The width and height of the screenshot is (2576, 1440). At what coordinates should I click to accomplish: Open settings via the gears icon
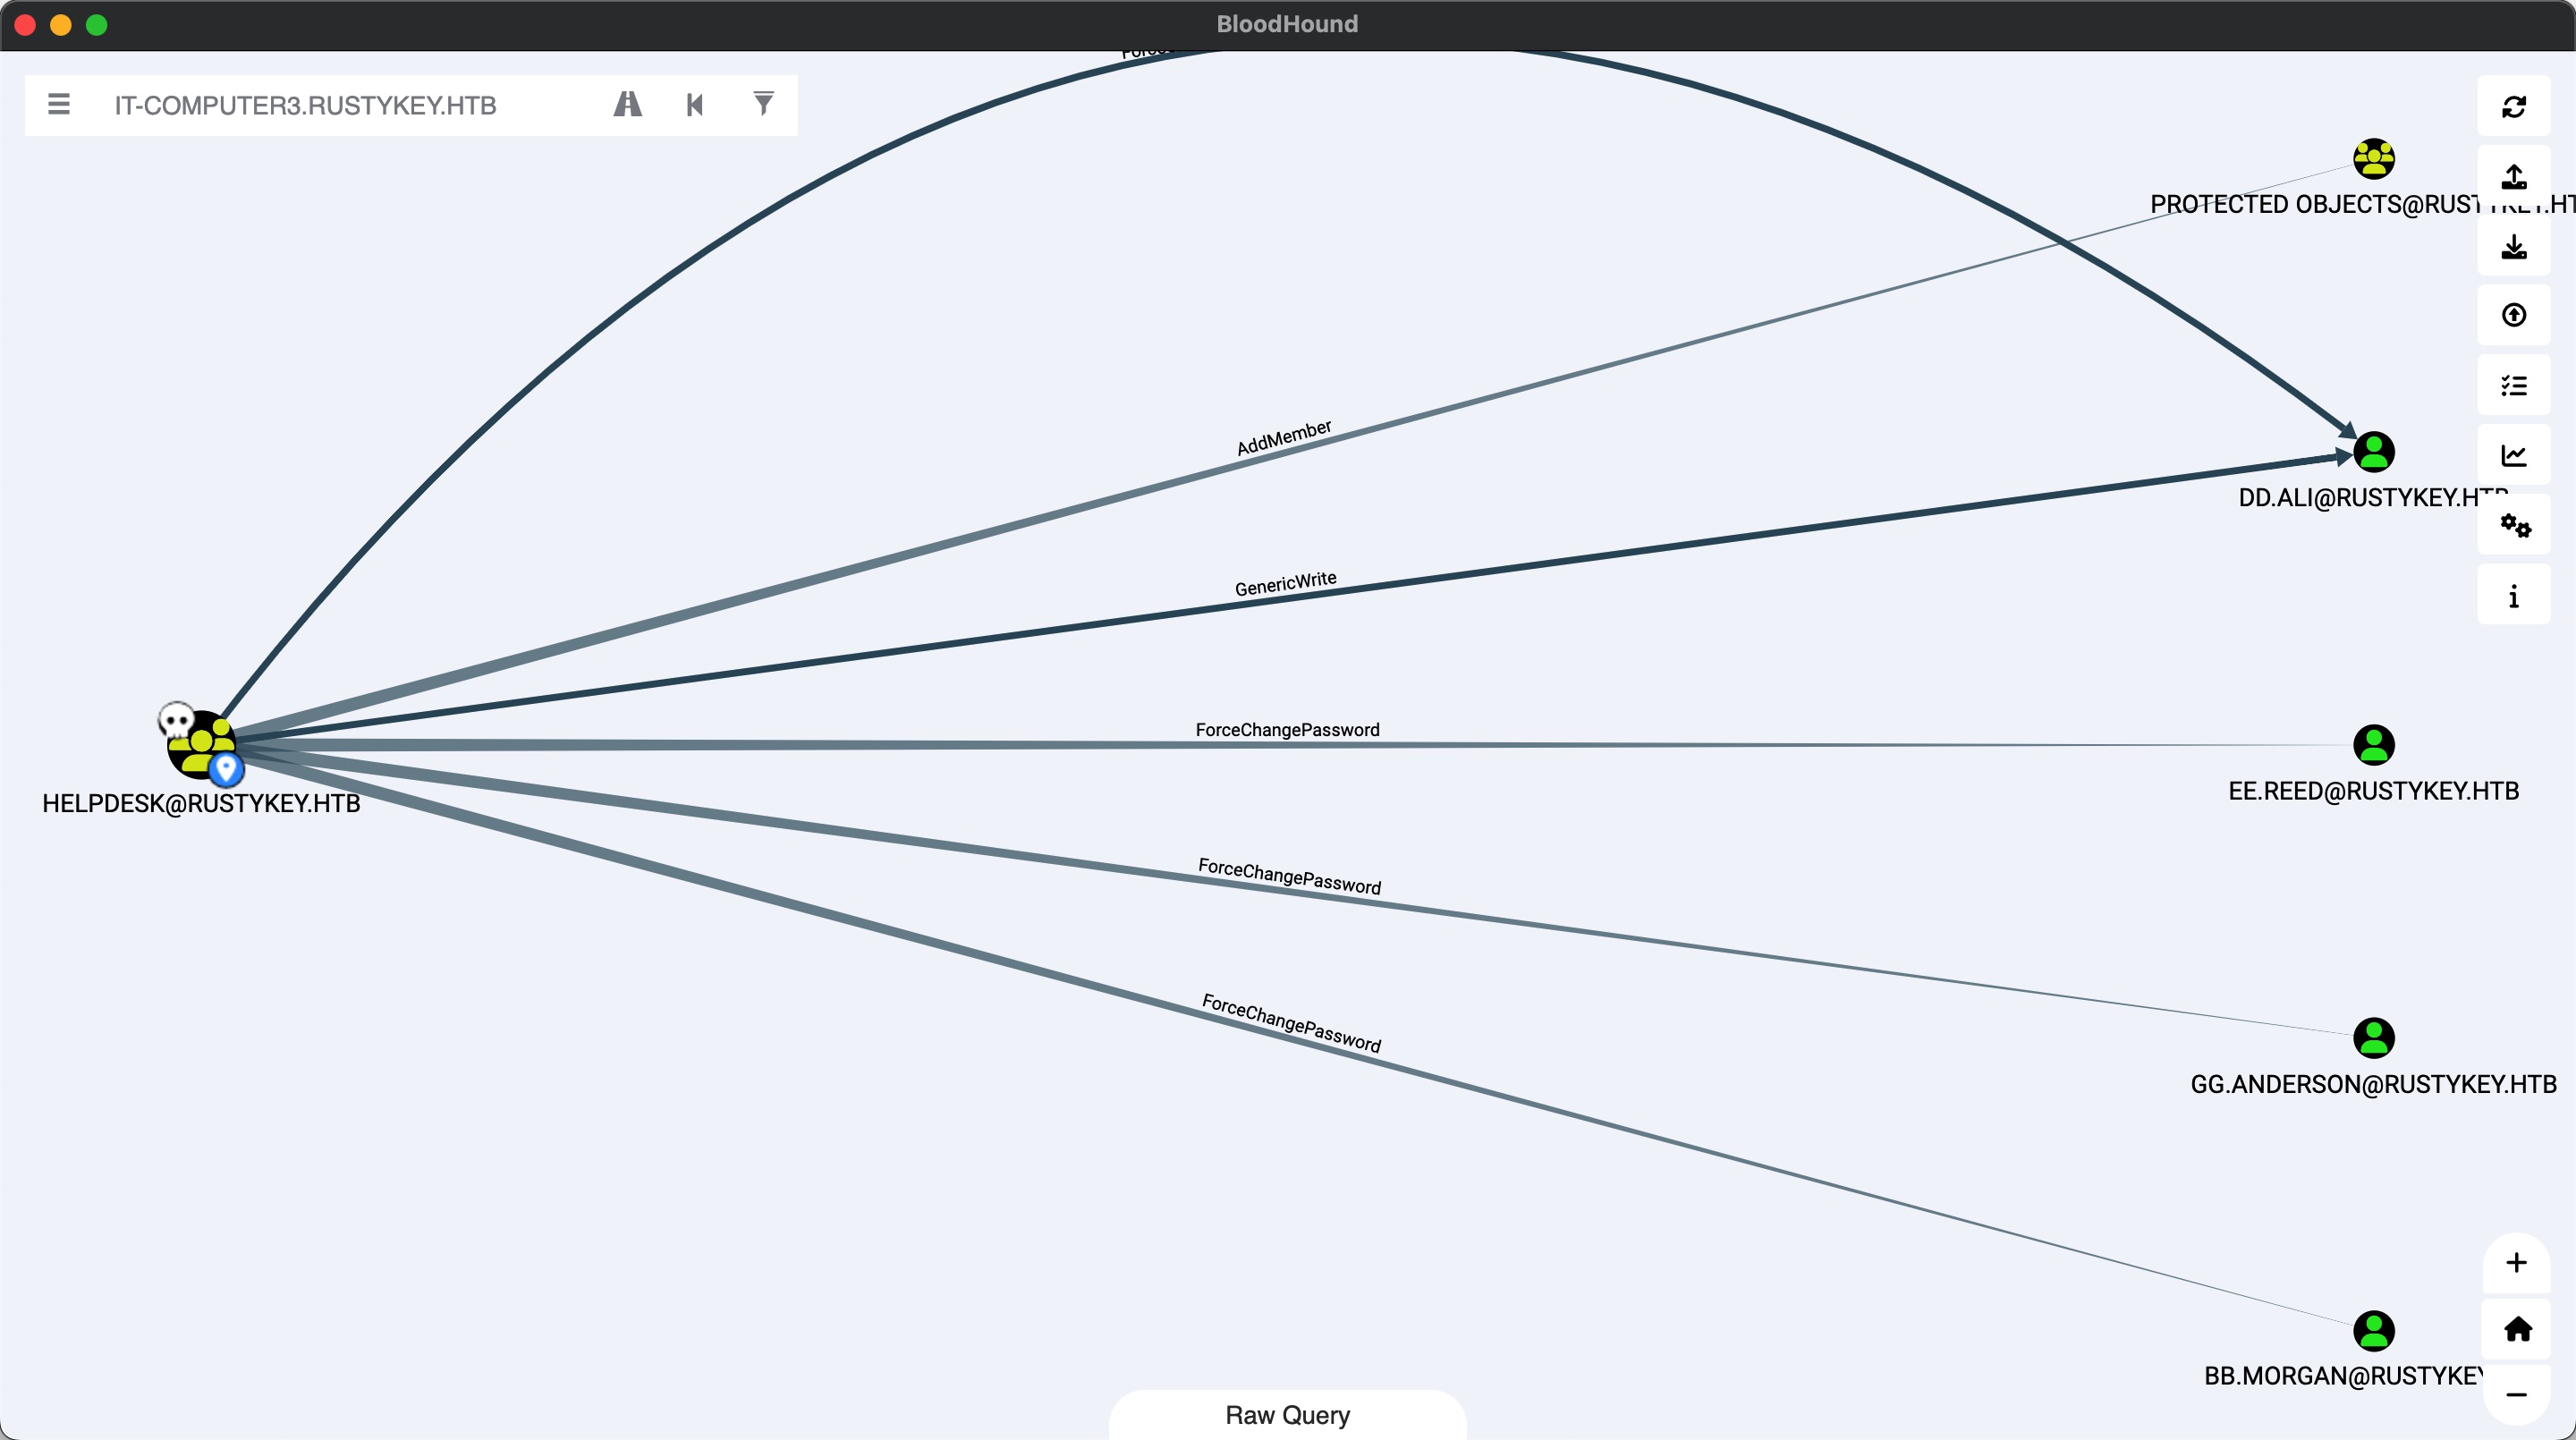coord(2513,525)
